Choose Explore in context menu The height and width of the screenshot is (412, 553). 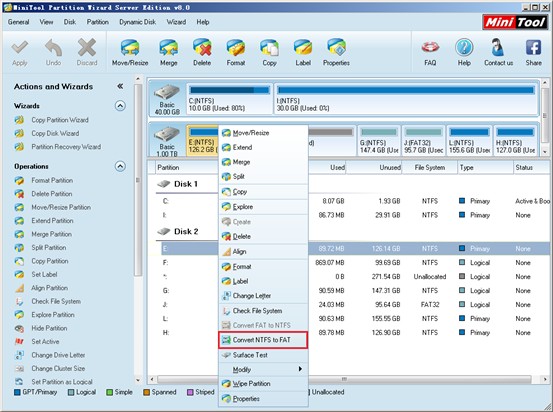[x=263, y=207]
